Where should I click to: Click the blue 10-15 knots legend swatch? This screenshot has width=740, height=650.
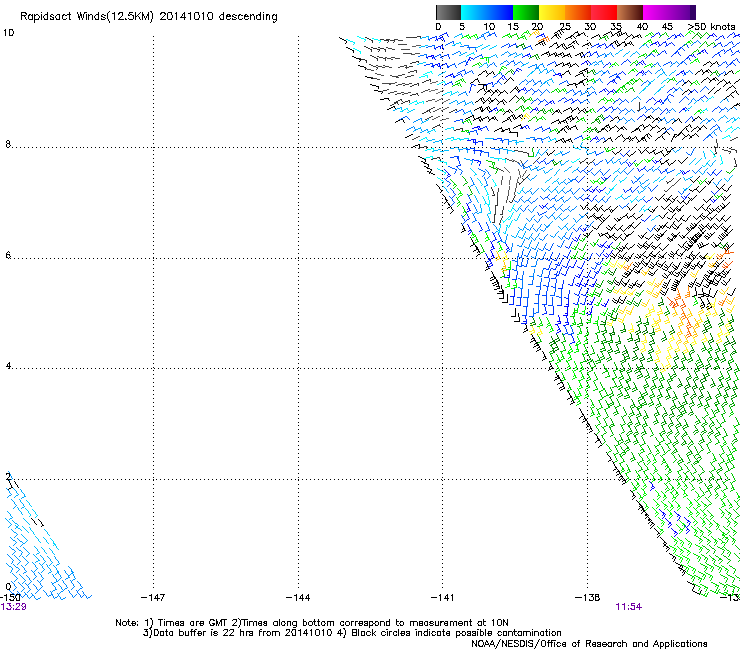coord(500,13)
